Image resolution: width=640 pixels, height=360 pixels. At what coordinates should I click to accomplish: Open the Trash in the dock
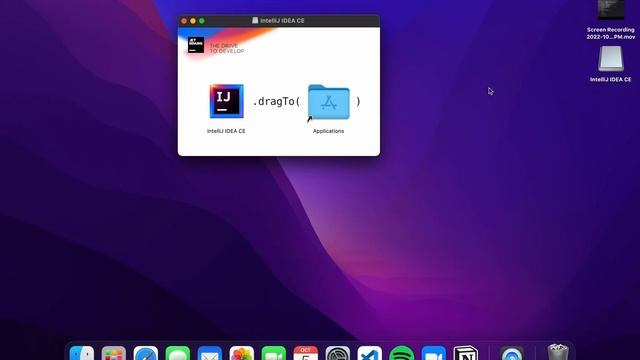pos(558,353)
